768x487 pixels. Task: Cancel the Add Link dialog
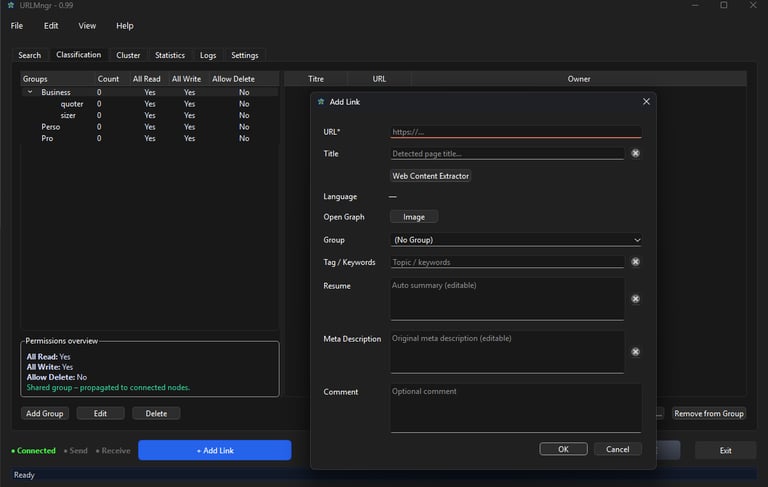[x=618, y=449]
